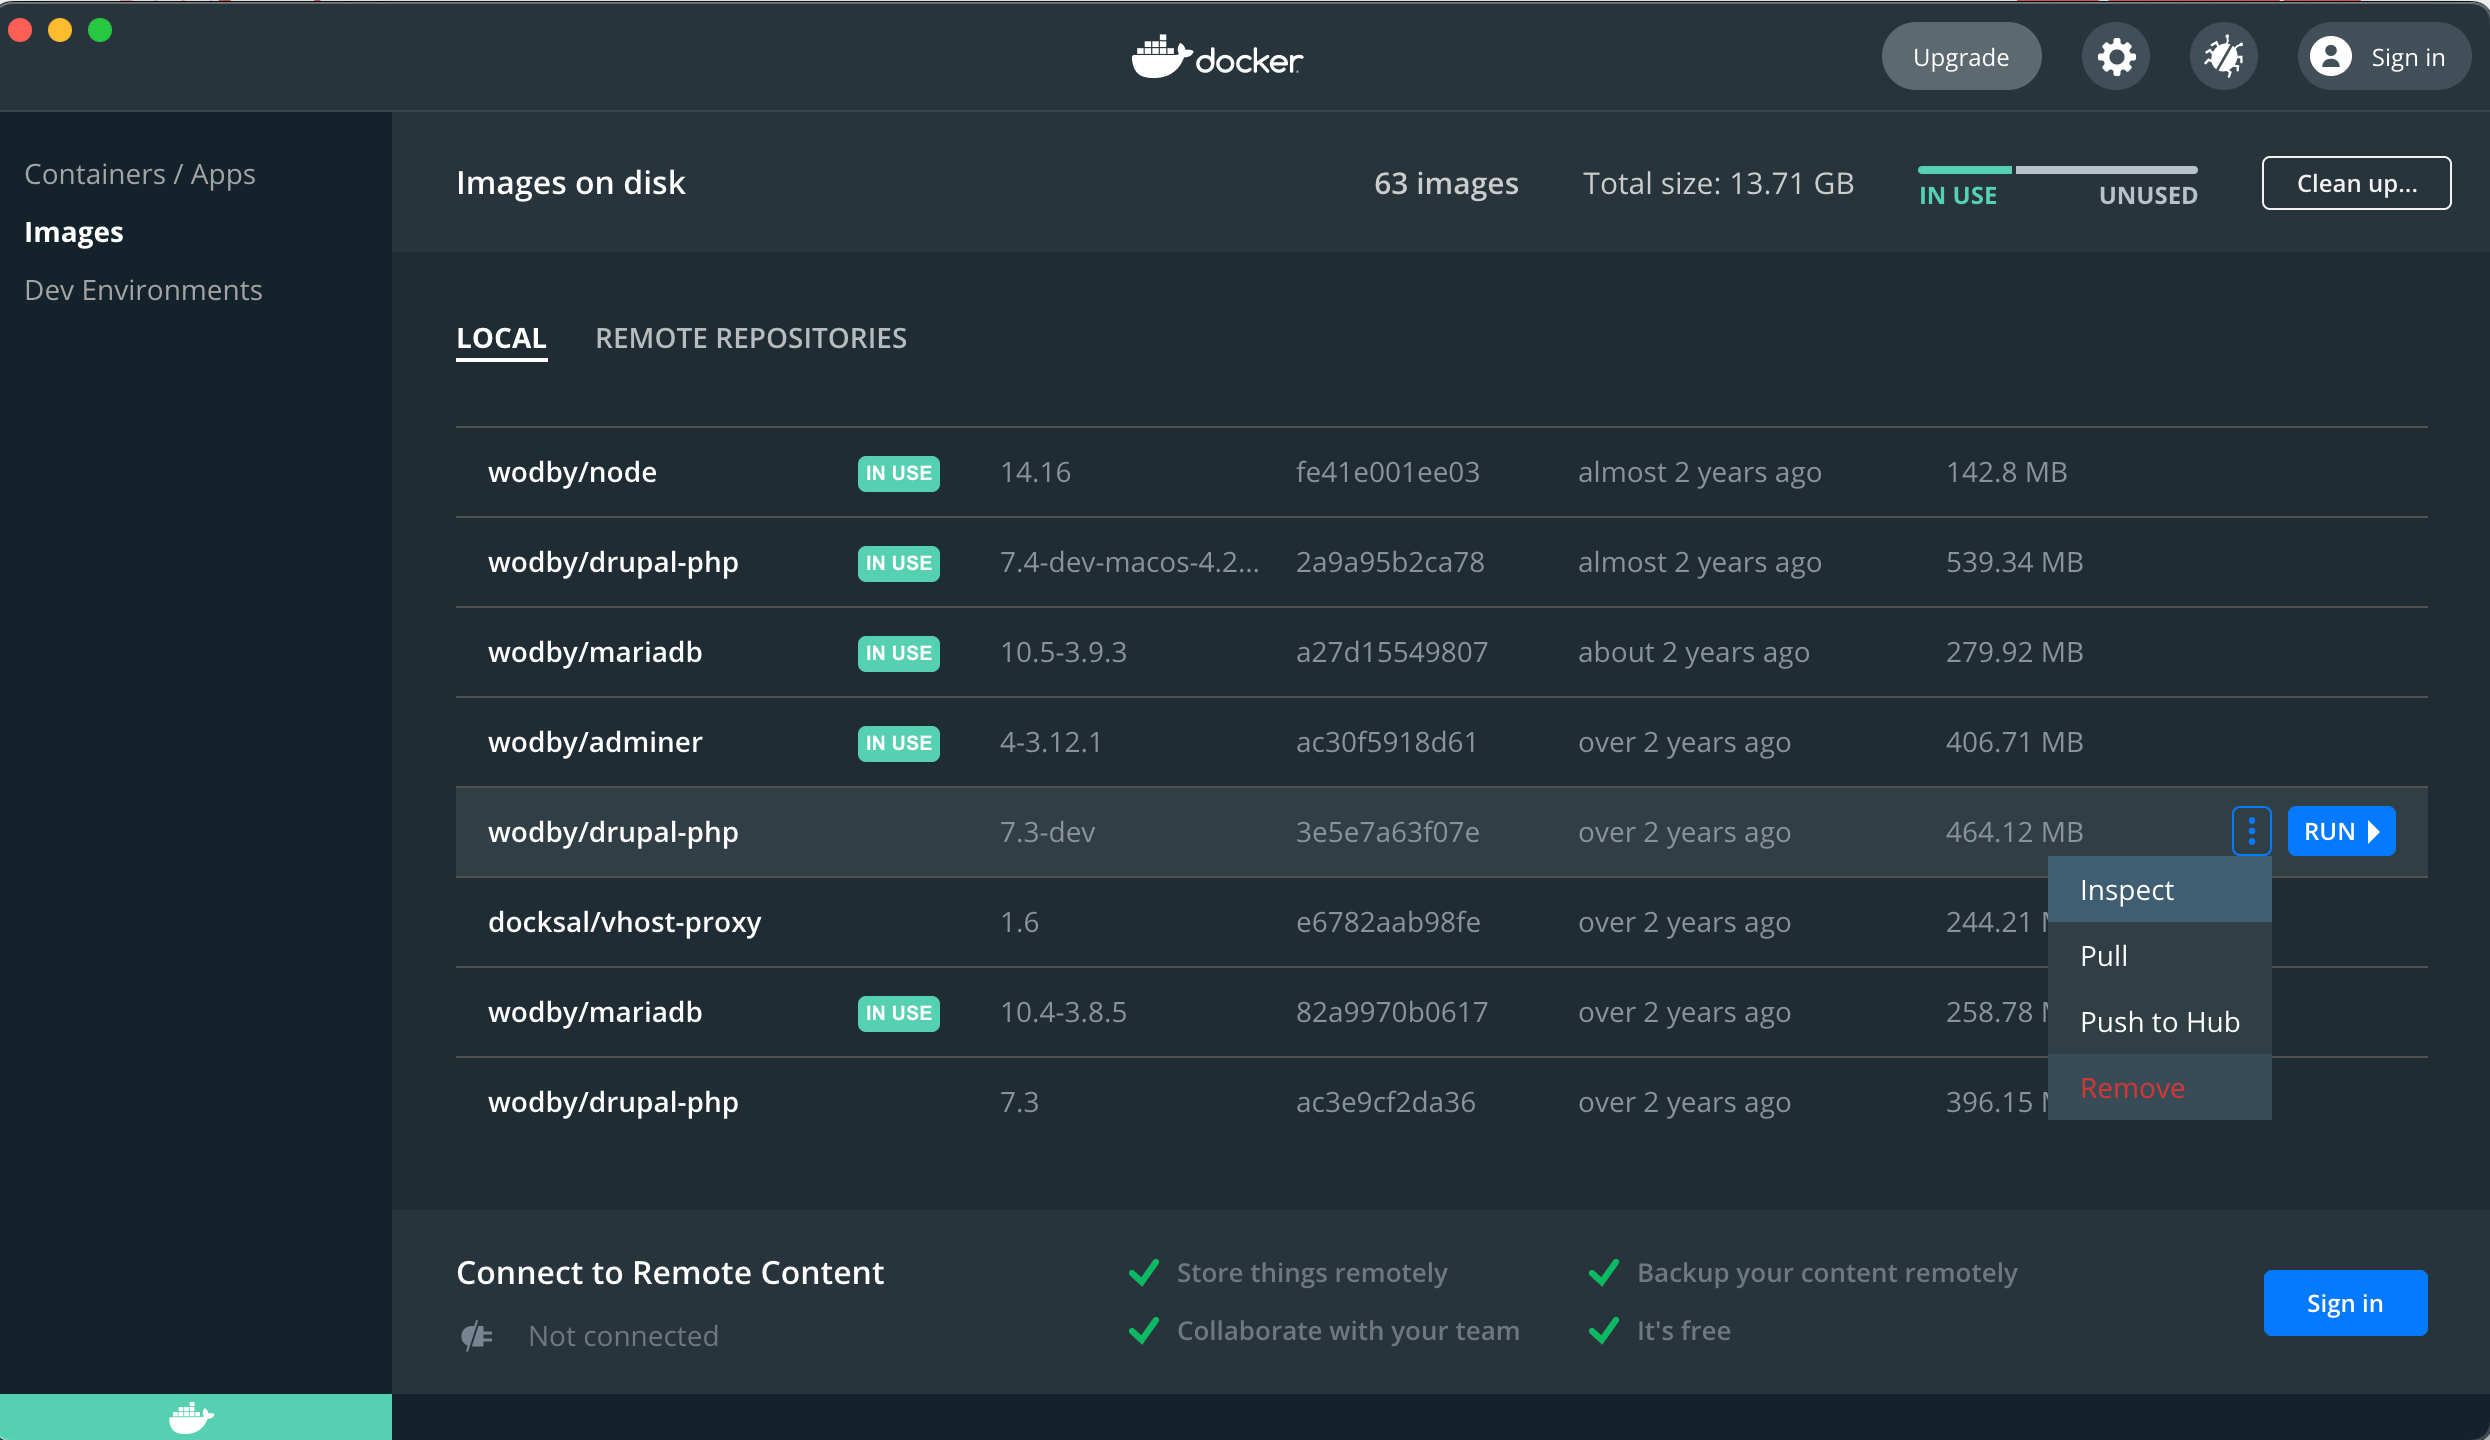Click image ID 2a9a95b2ca78
Viewport: 2490px width, 1440px height.
pyautogui.click(x=1390, y=562)
